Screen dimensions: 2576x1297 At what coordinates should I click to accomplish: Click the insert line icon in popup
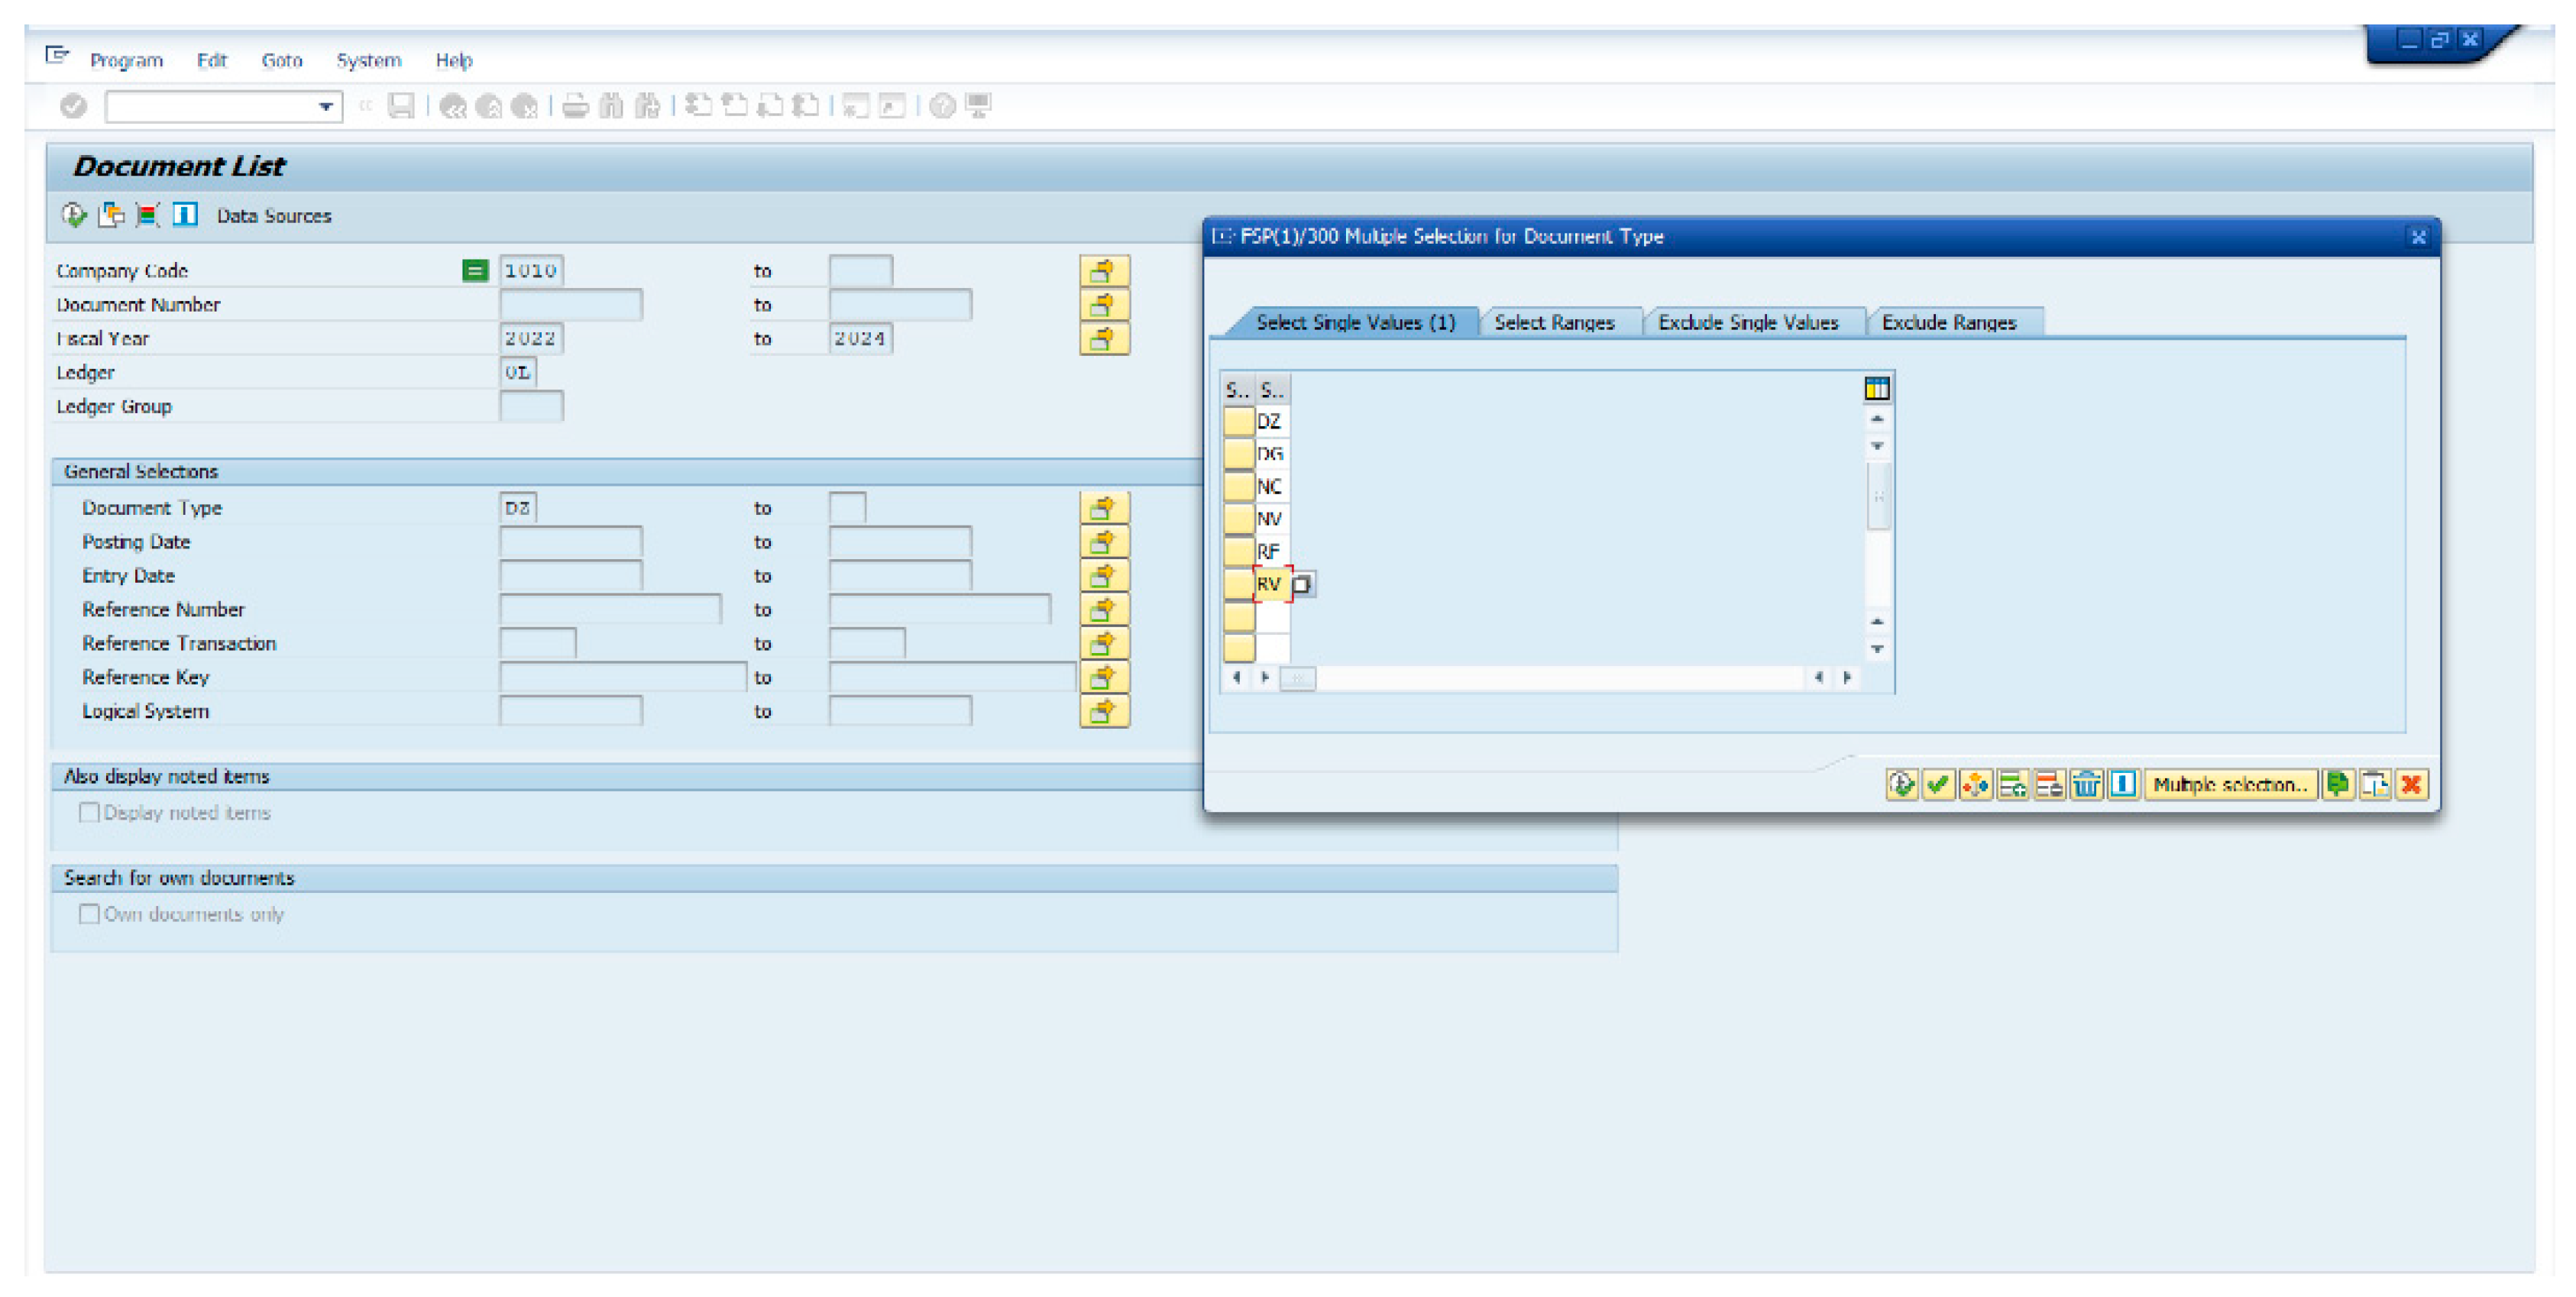point(2012,784)
